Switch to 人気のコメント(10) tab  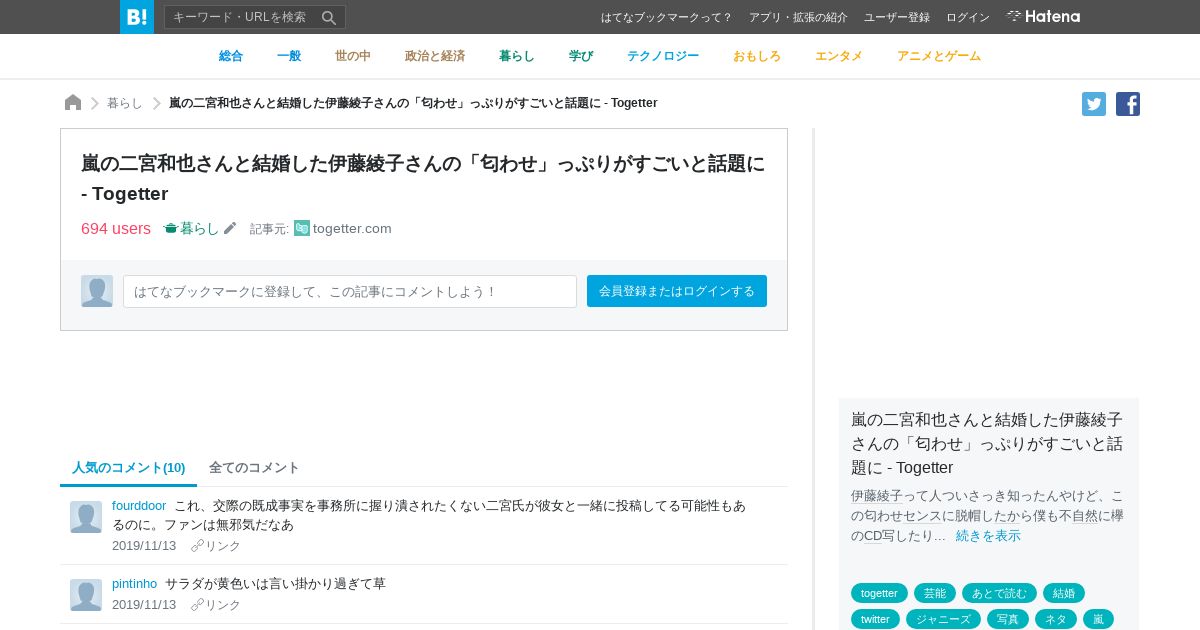coord(129,467)
